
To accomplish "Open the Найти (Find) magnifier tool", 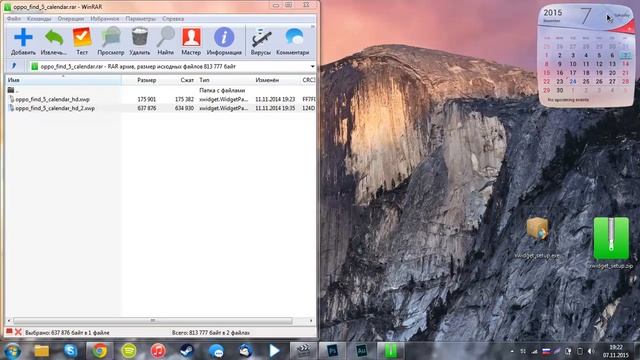I will coord(165,41).
